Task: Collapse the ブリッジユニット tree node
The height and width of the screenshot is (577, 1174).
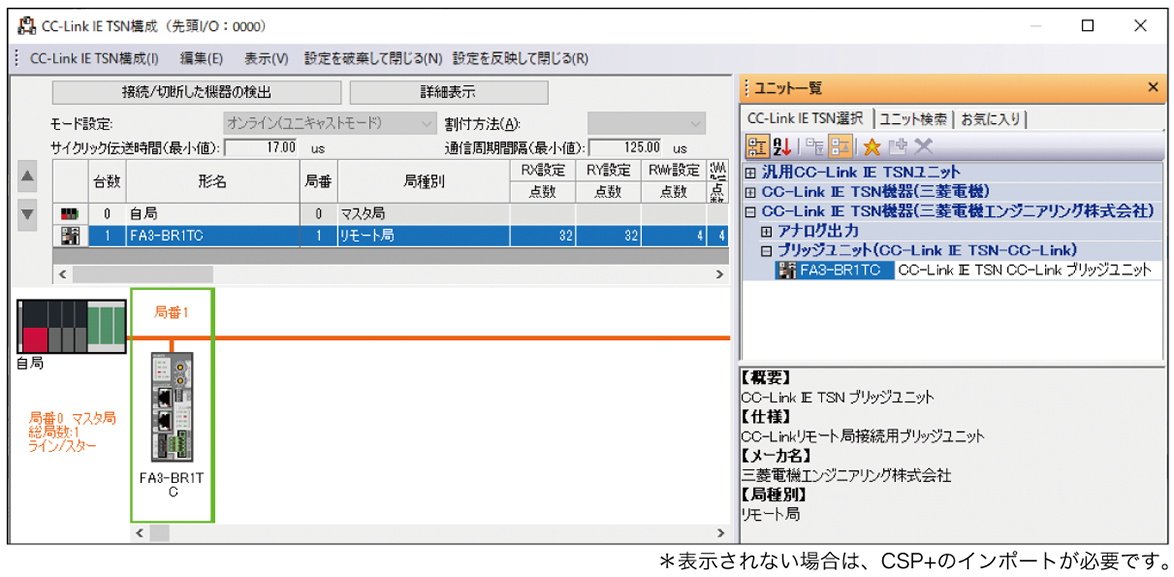Action: point(767,251)
